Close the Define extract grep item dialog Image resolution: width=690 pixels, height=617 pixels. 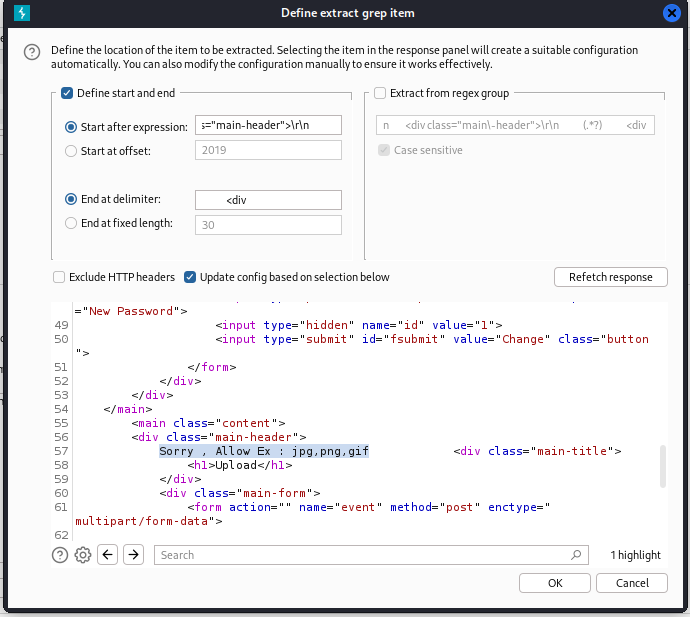(x=673, y=14)
